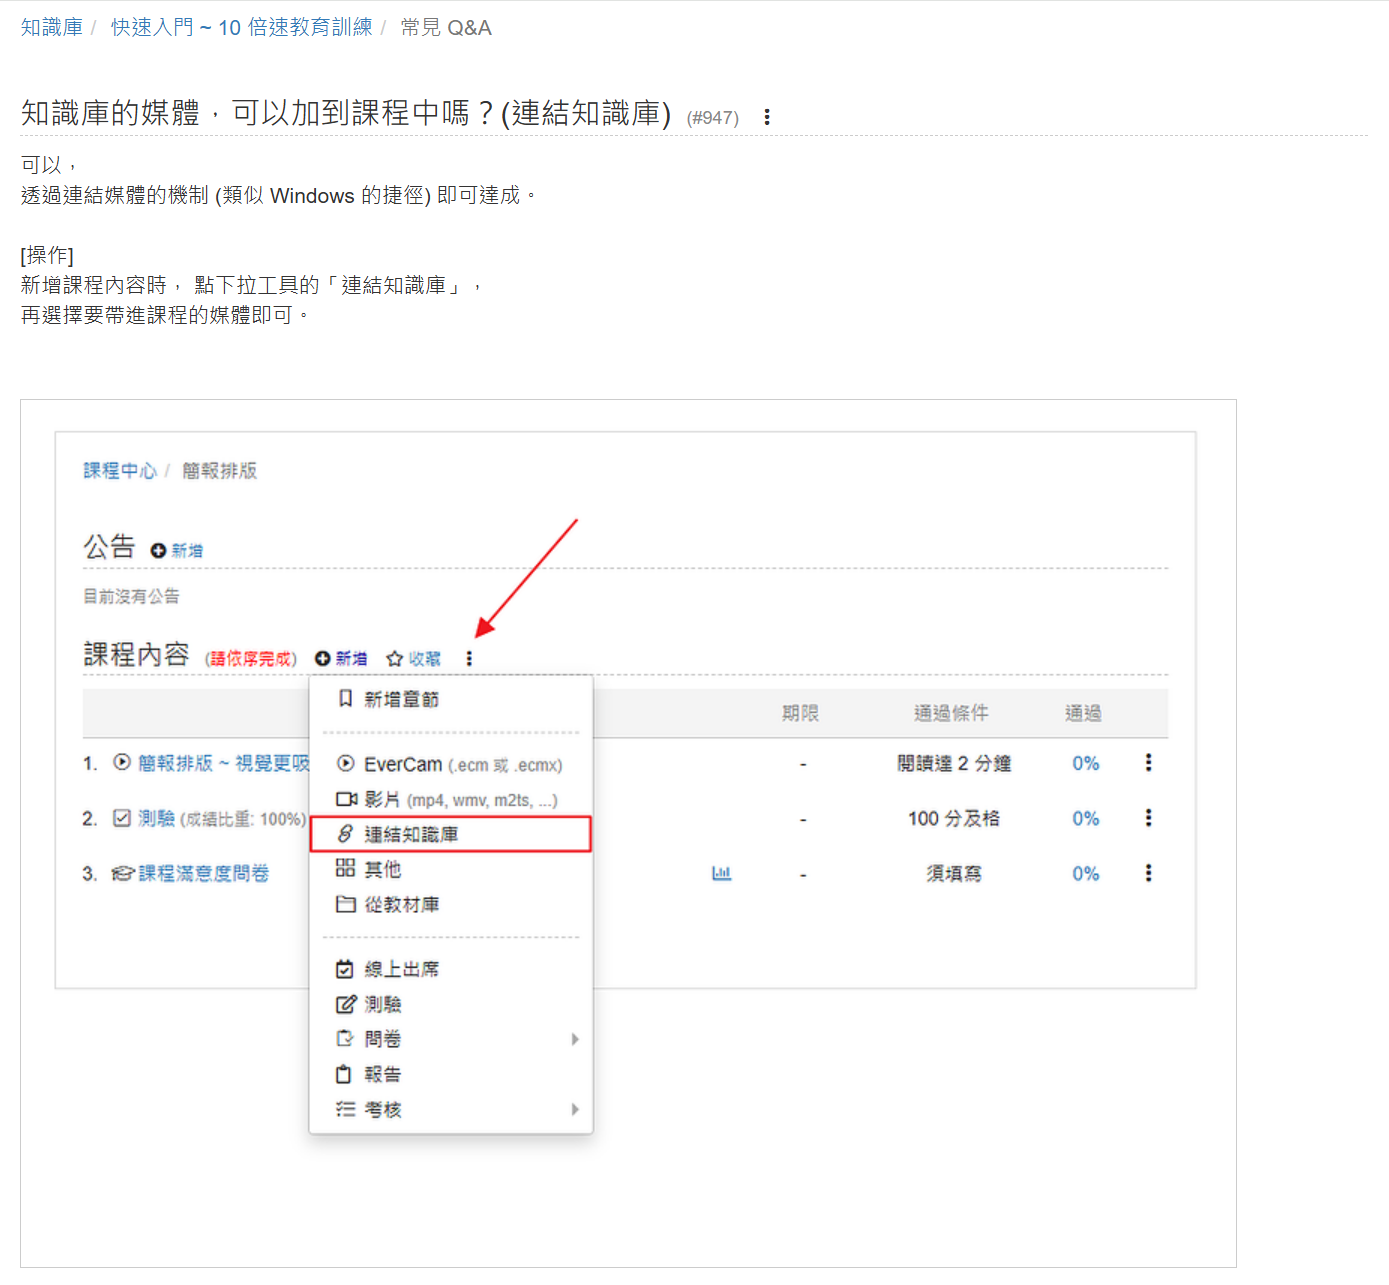Open the article's three-dot options menu

(767, 117)
